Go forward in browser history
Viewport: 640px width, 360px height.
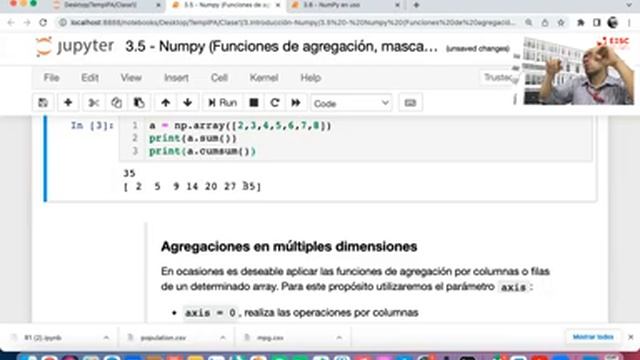(27, 23)
